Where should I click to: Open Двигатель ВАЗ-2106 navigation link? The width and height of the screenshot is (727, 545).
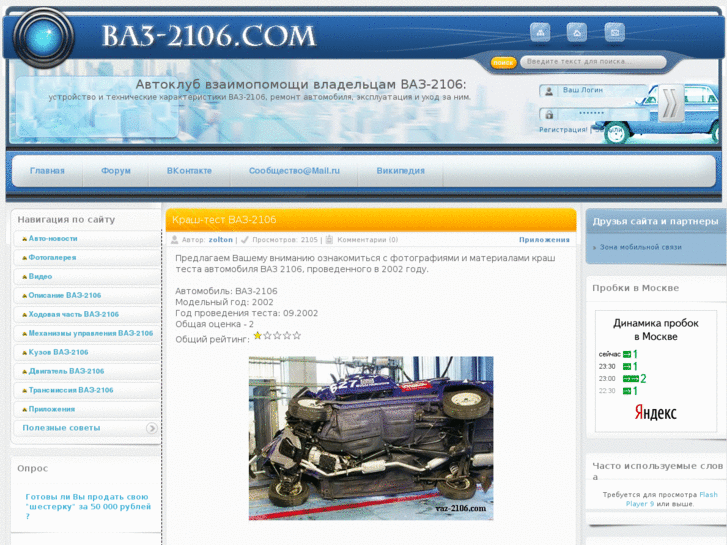66,372
